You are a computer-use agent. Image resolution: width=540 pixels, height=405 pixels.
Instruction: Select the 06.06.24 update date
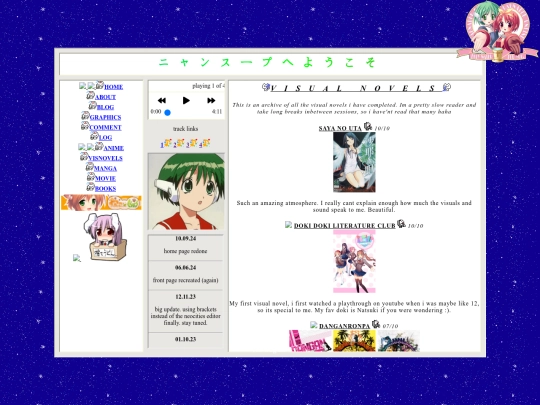(185, 268)
